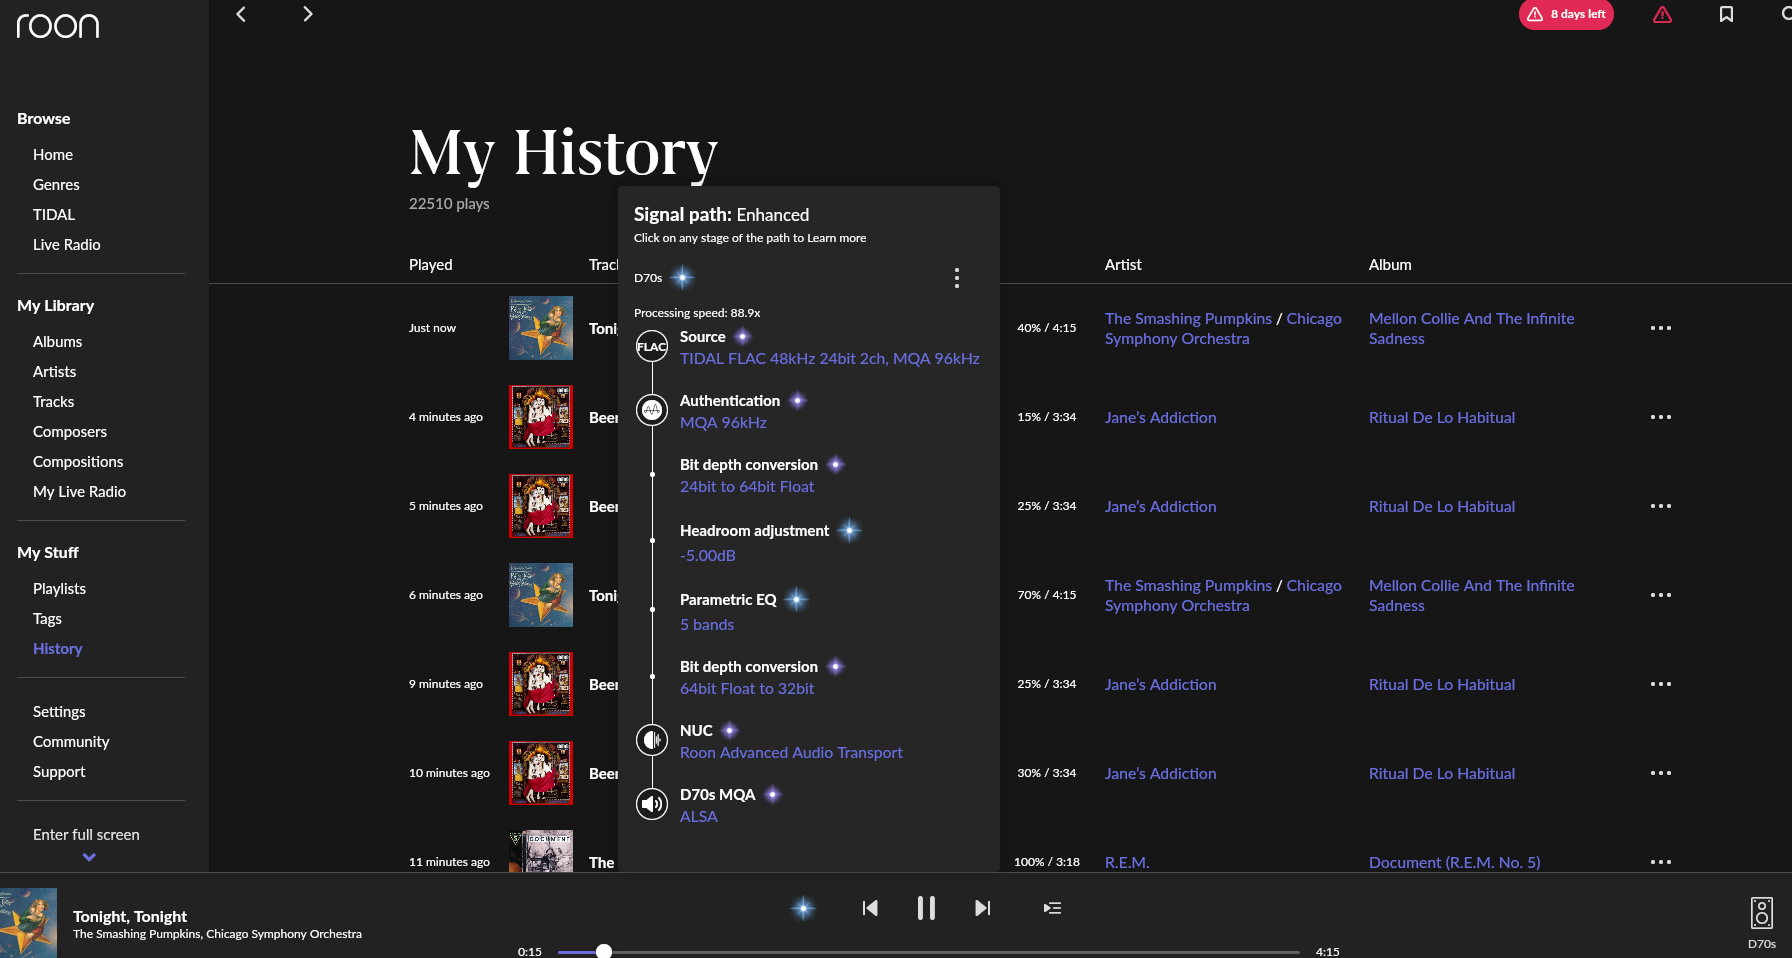This screenshot has width=1792, height=958.
Task: Click the star beside D70s MQA
Action: pyautogui.click(x=772, y=795)
